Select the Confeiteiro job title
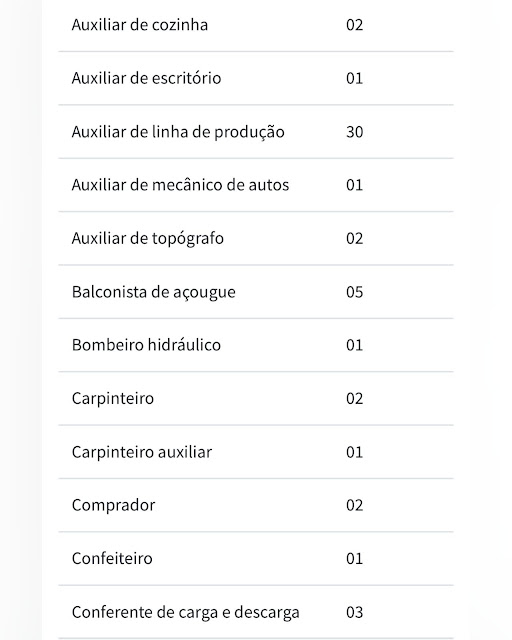 [x=112, y=558]
